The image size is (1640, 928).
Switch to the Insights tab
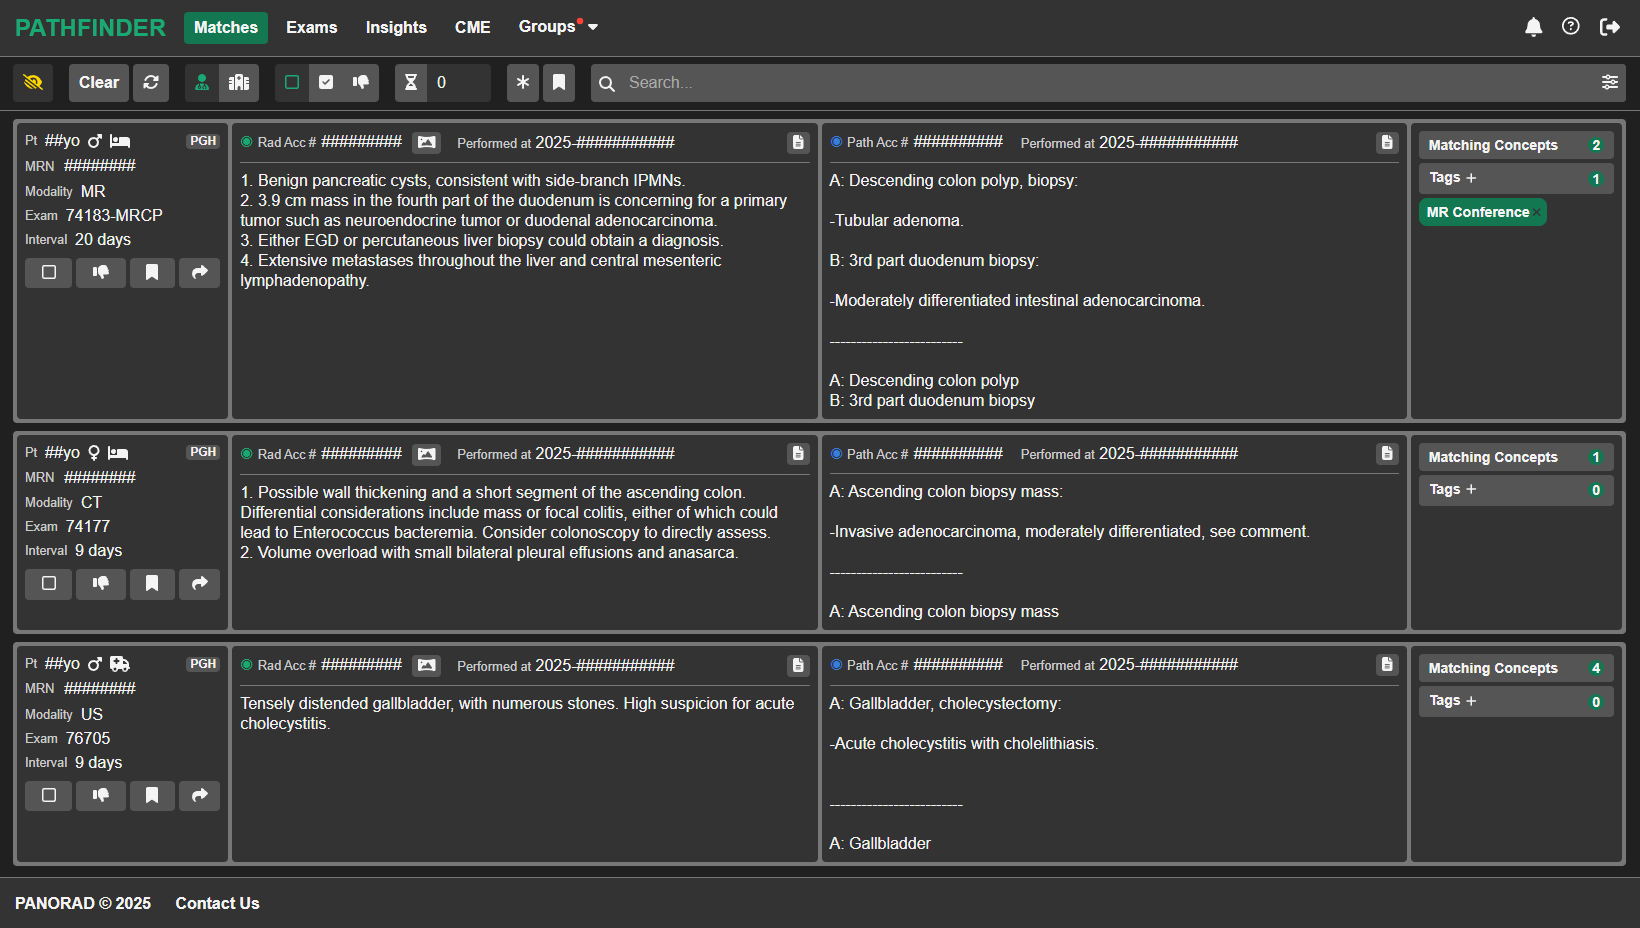(396, 28)
